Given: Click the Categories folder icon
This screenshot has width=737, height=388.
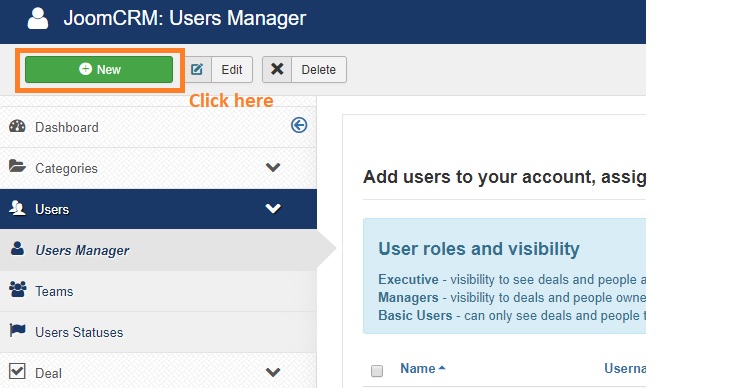Looking at the screenshot, I should 17,166.
